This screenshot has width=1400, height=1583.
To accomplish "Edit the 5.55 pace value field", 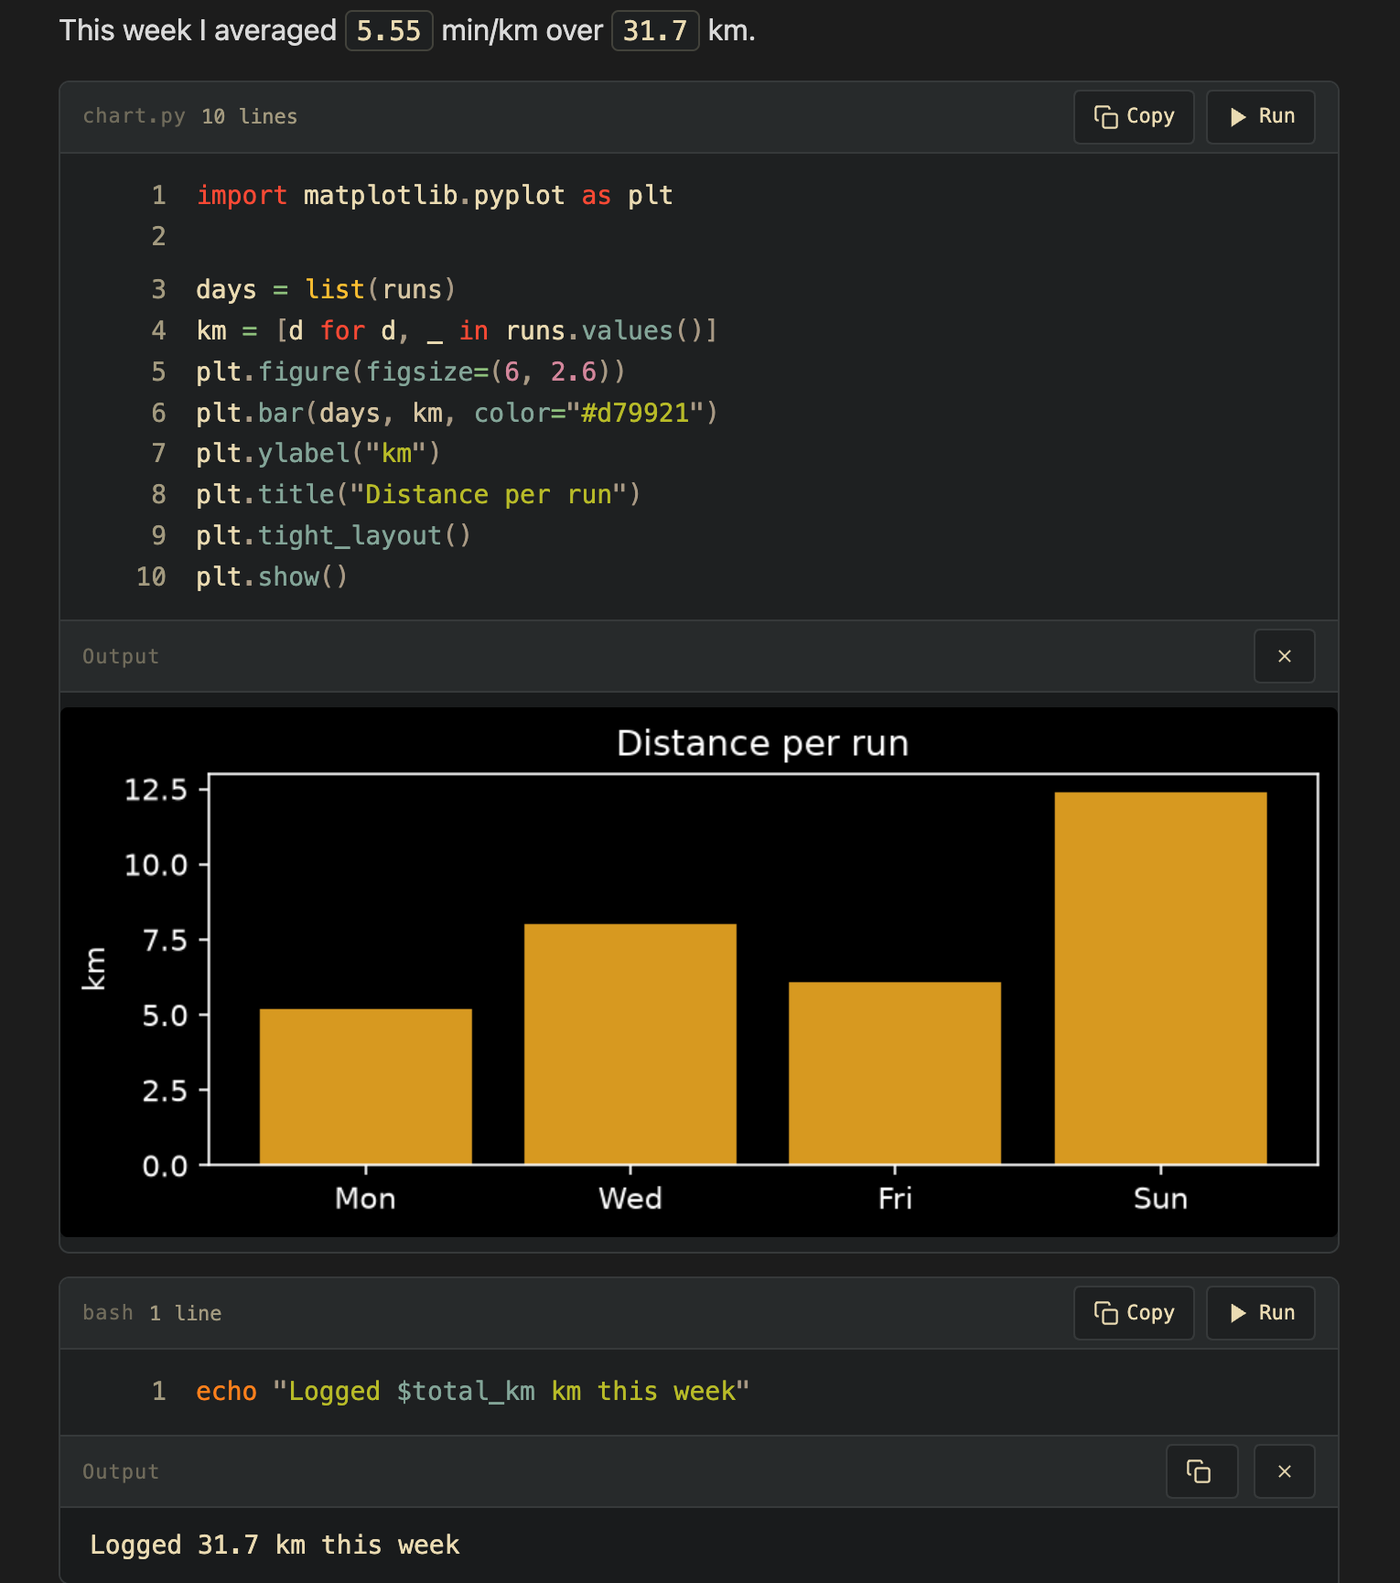I will click(389, 31).
